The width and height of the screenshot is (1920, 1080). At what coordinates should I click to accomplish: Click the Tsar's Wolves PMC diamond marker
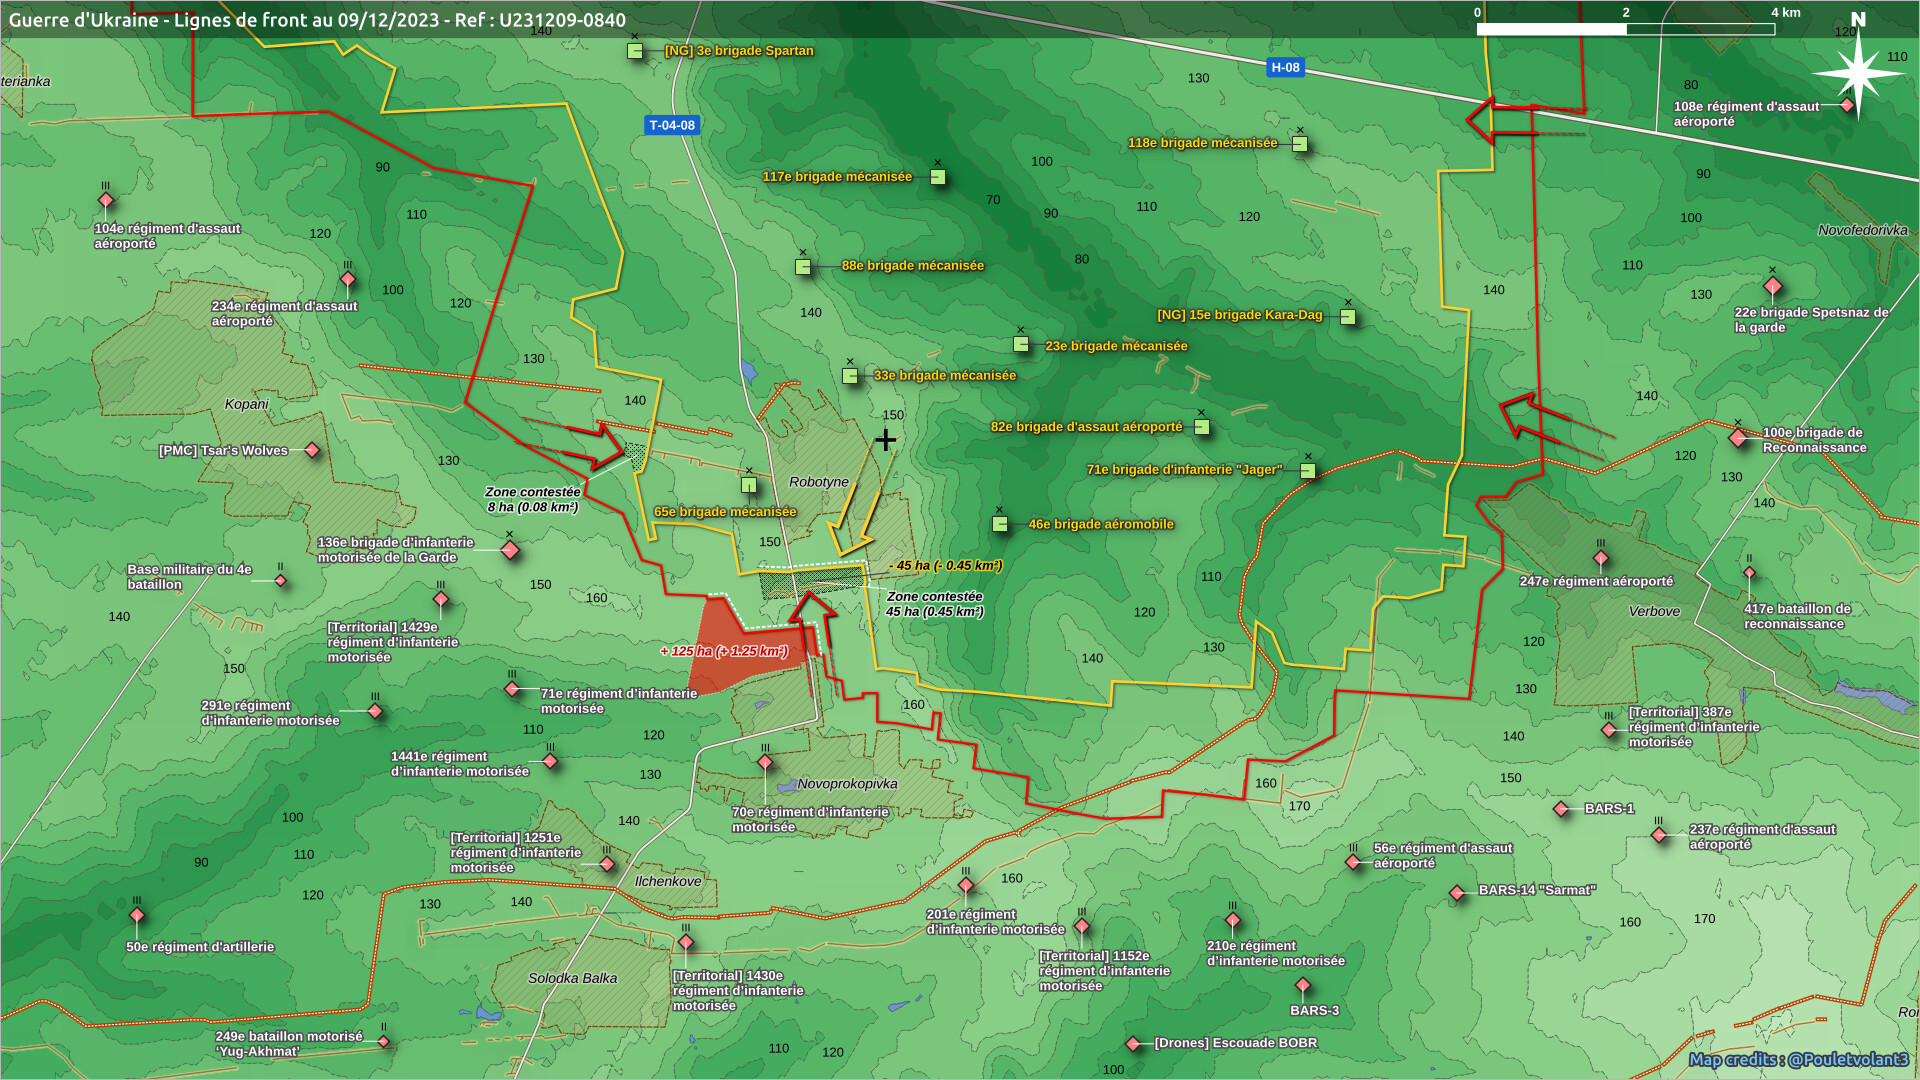click(312, 451)
